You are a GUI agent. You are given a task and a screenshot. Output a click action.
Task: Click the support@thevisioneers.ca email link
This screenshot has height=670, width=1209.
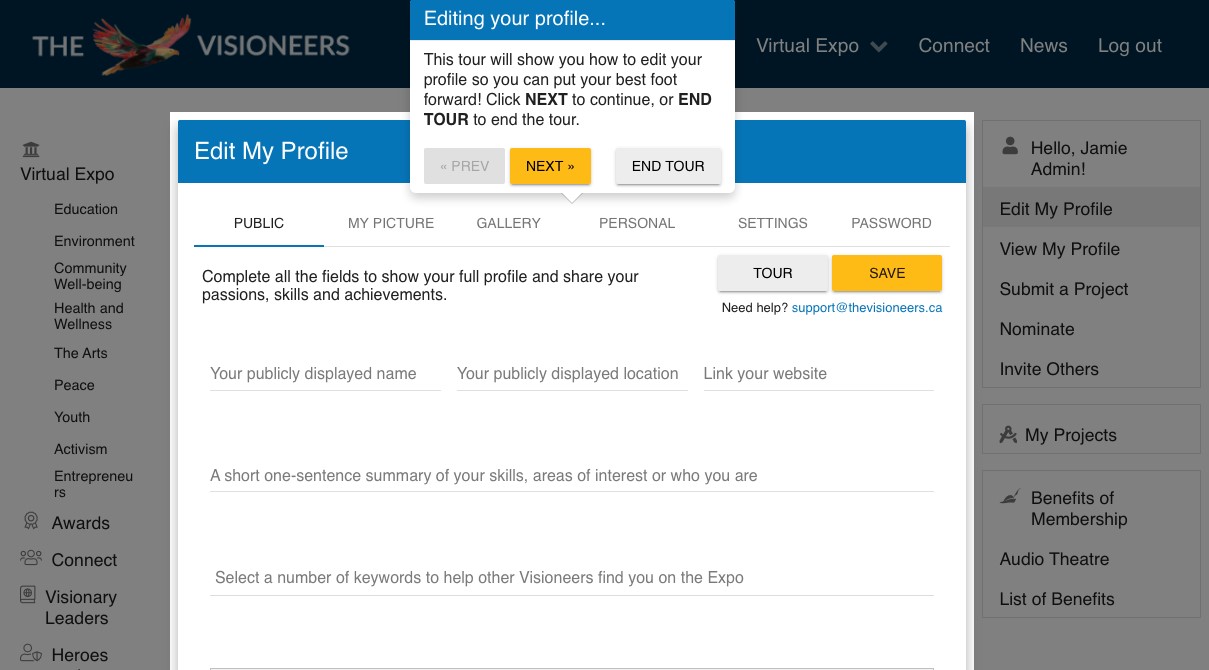click(866, 308)
